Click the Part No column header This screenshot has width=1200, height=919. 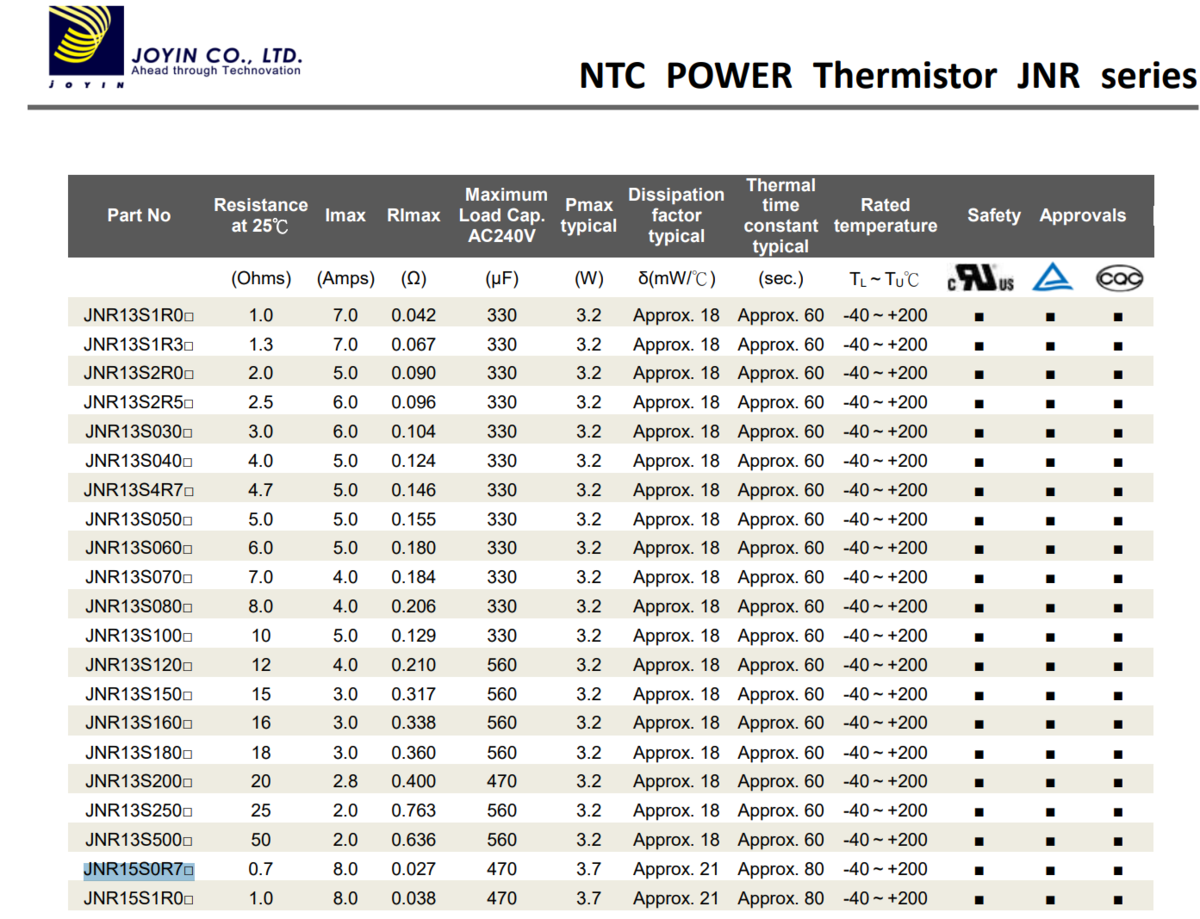(x=139, y=215)
